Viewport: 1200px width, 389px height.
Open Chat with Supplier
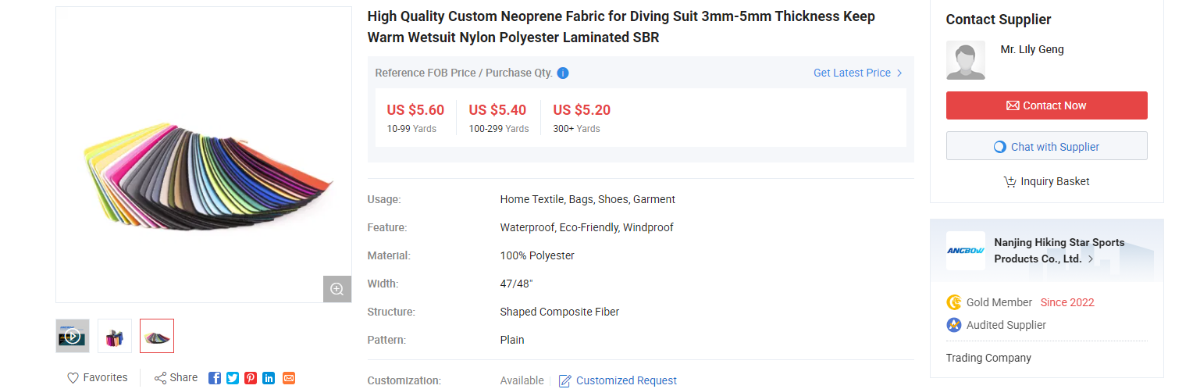1047,146
